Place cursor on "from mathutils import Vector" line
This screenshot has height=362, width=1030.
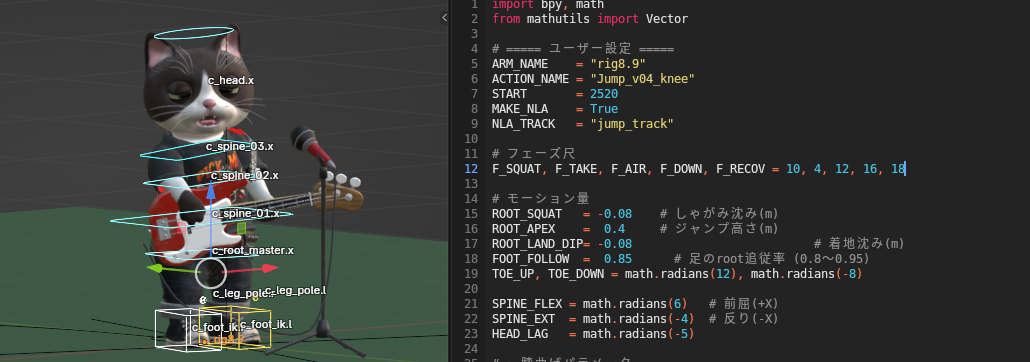click(590, 19)
